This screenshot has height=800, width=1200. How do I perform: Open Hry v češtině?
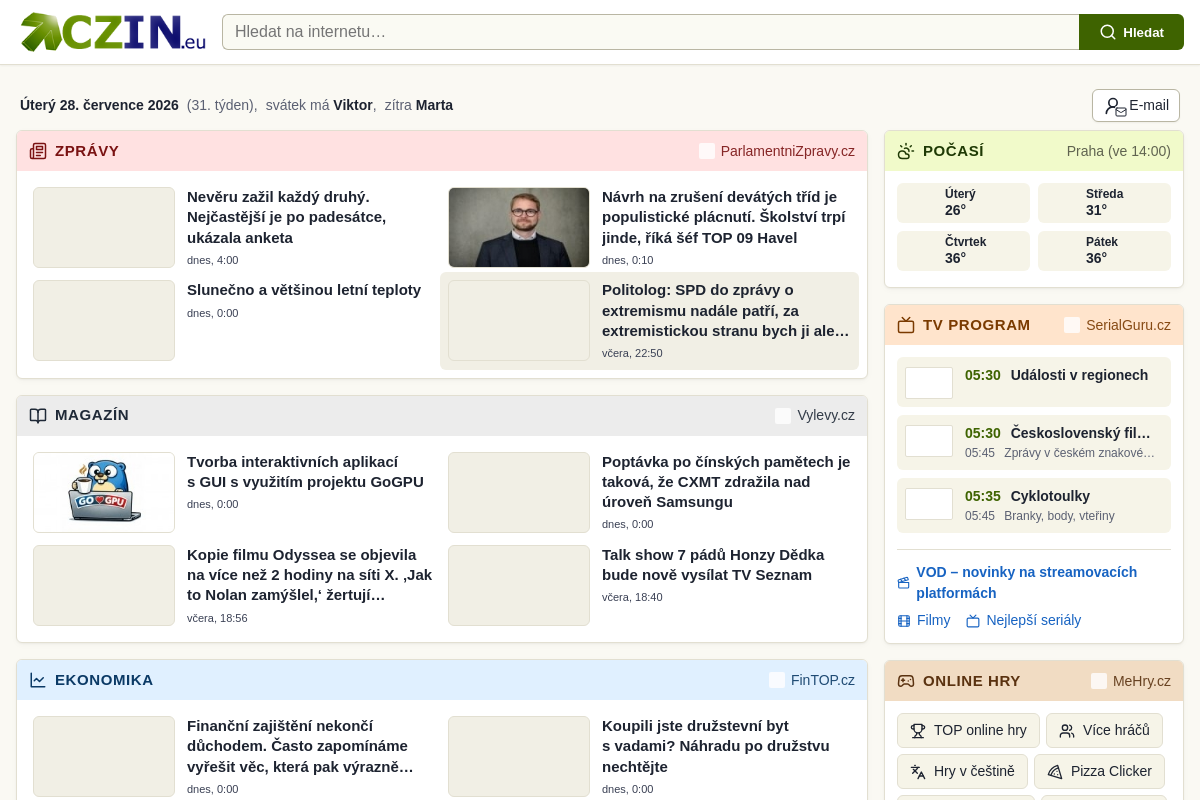[x=962, y=771]
